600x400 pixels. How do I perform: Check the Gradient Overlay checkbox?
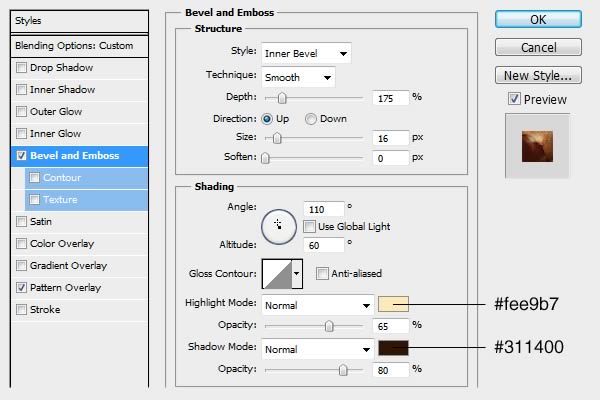tap(21, 266)
